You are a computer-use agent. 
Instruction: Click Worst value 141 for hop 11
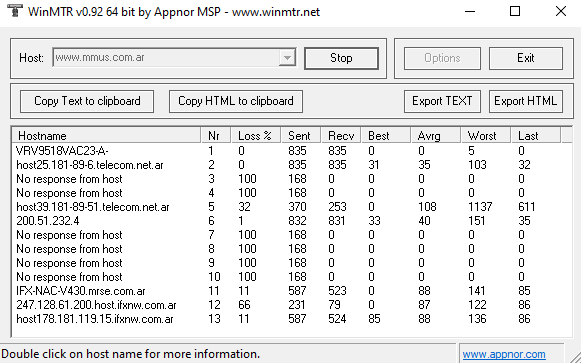pos(477,291)
